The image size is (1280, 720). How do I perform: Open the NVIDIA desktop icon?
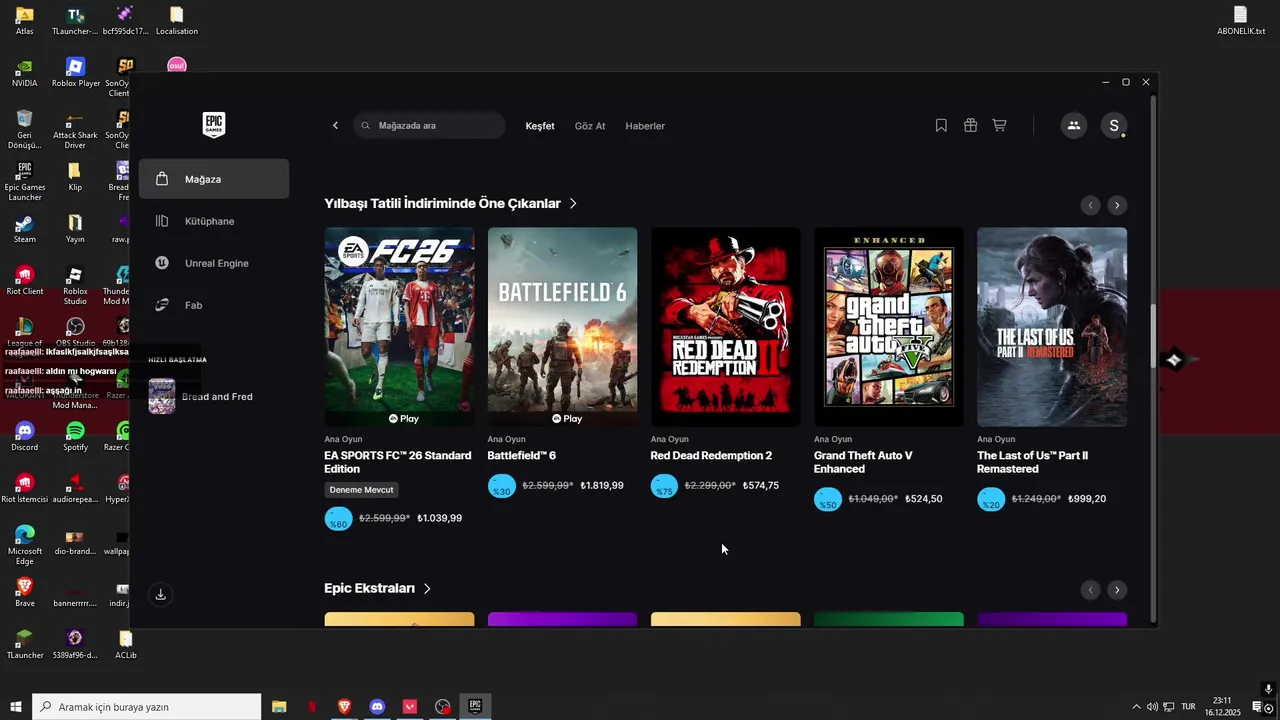point(25,72)
